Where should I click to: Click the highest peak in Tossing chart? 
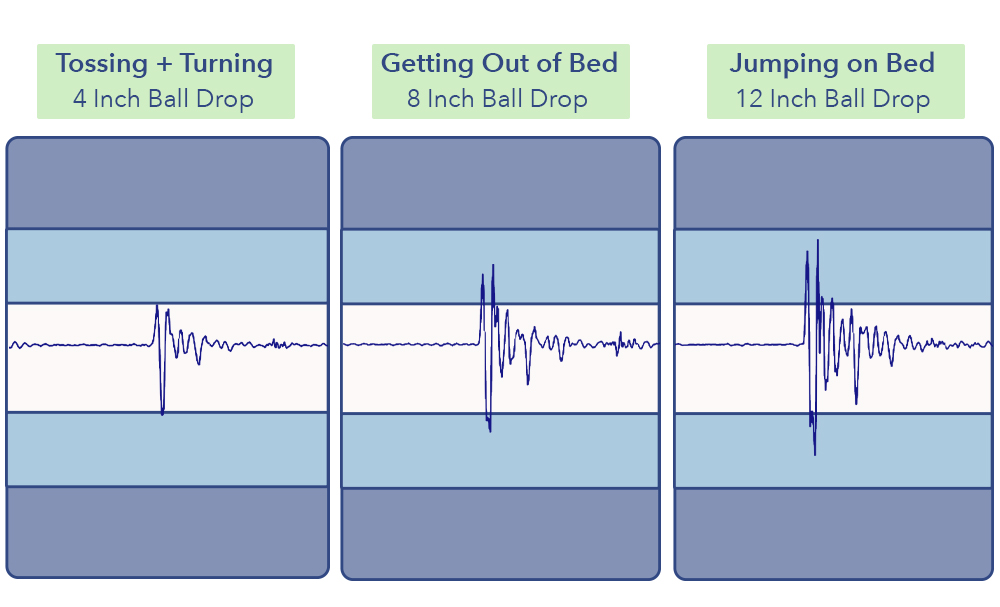point(157,307)
